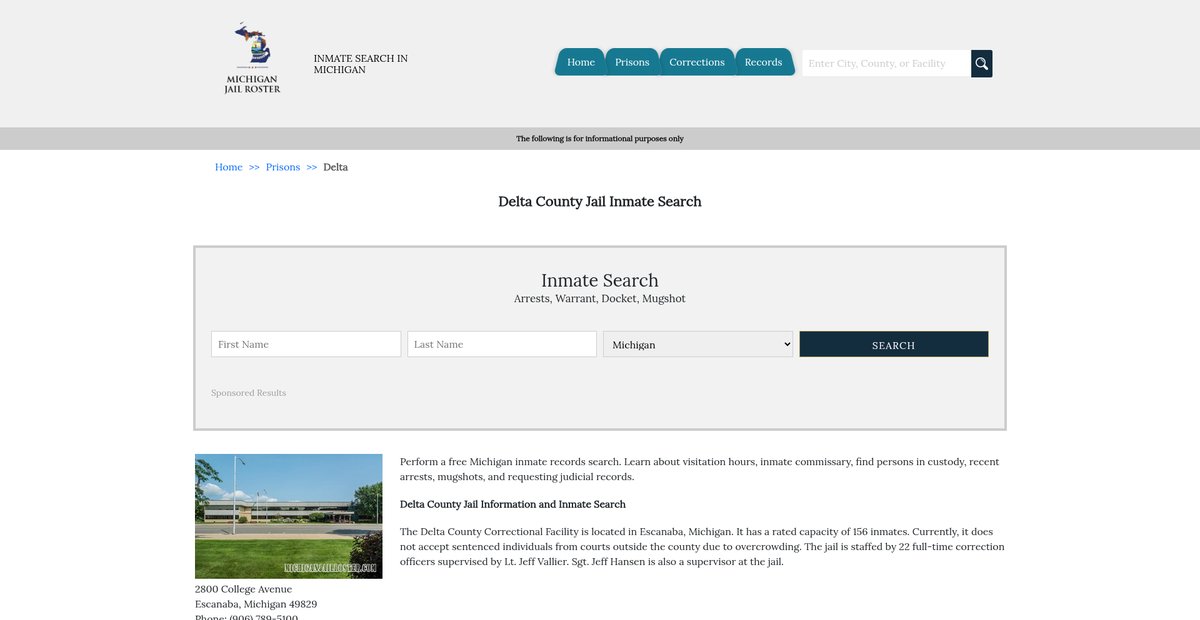Open the Records navigation tab
The height and width of the screenshot is (620, 1200).
(764, 62)
